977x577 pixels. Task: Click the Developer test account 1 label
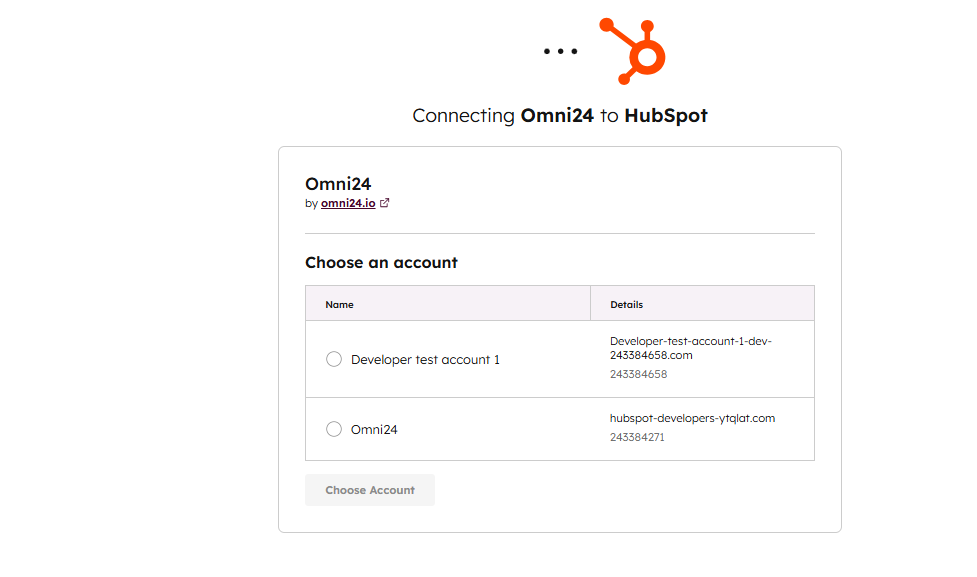(425, 360)
